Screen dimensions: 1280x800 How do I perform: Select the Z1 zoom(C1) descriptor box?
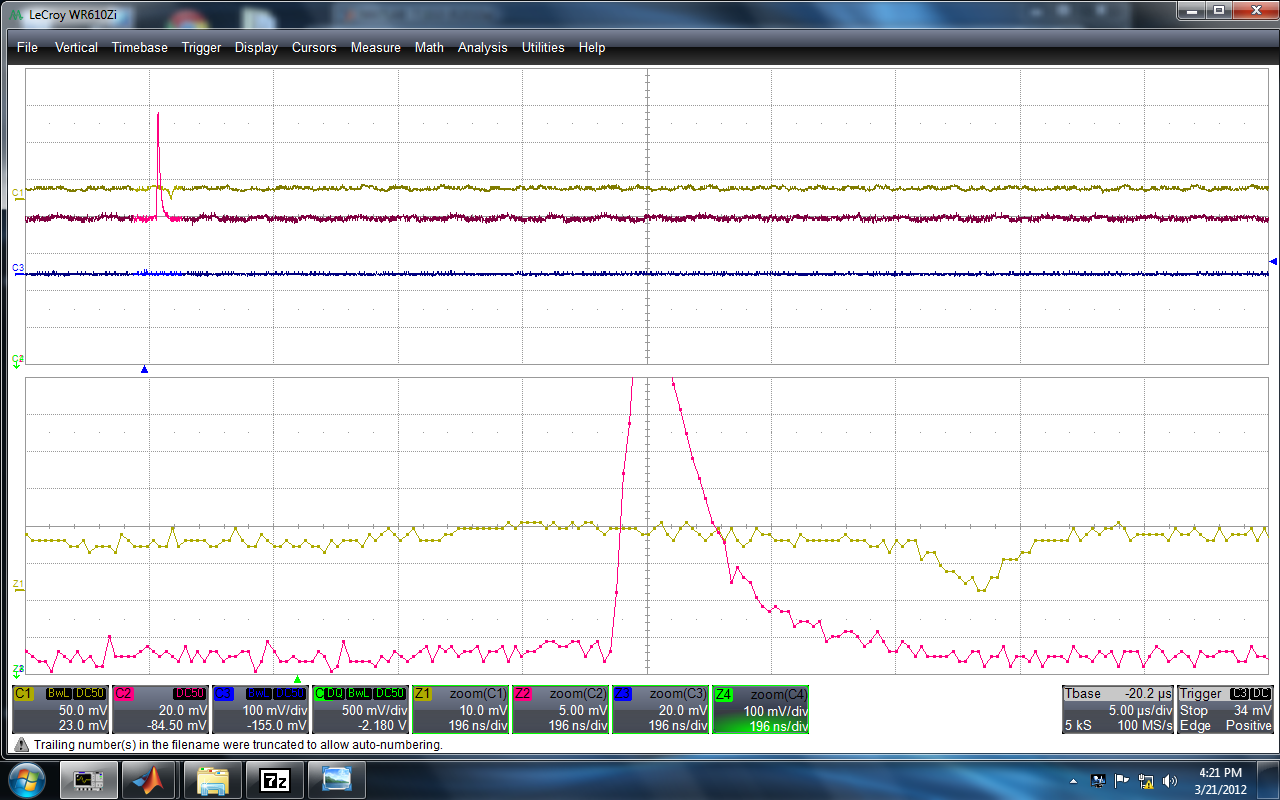tap(460, 709)
